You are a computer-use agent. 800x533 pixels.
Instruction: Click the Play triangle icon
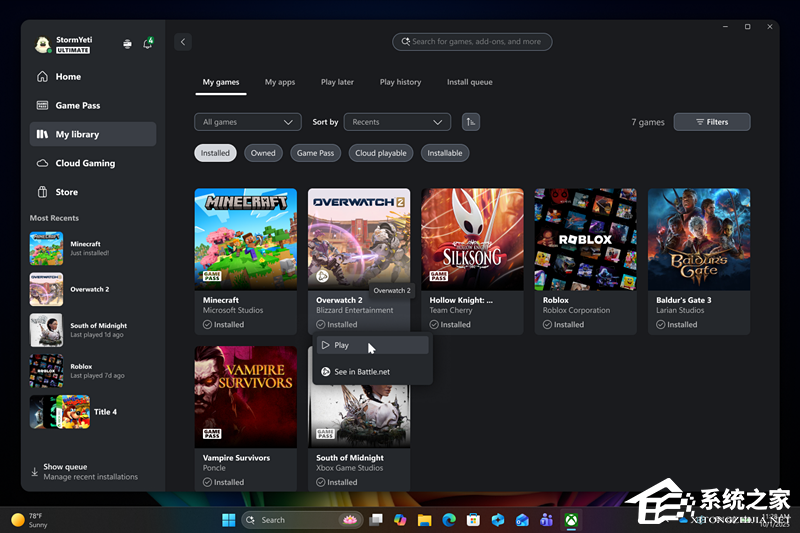tap(326, 345)
